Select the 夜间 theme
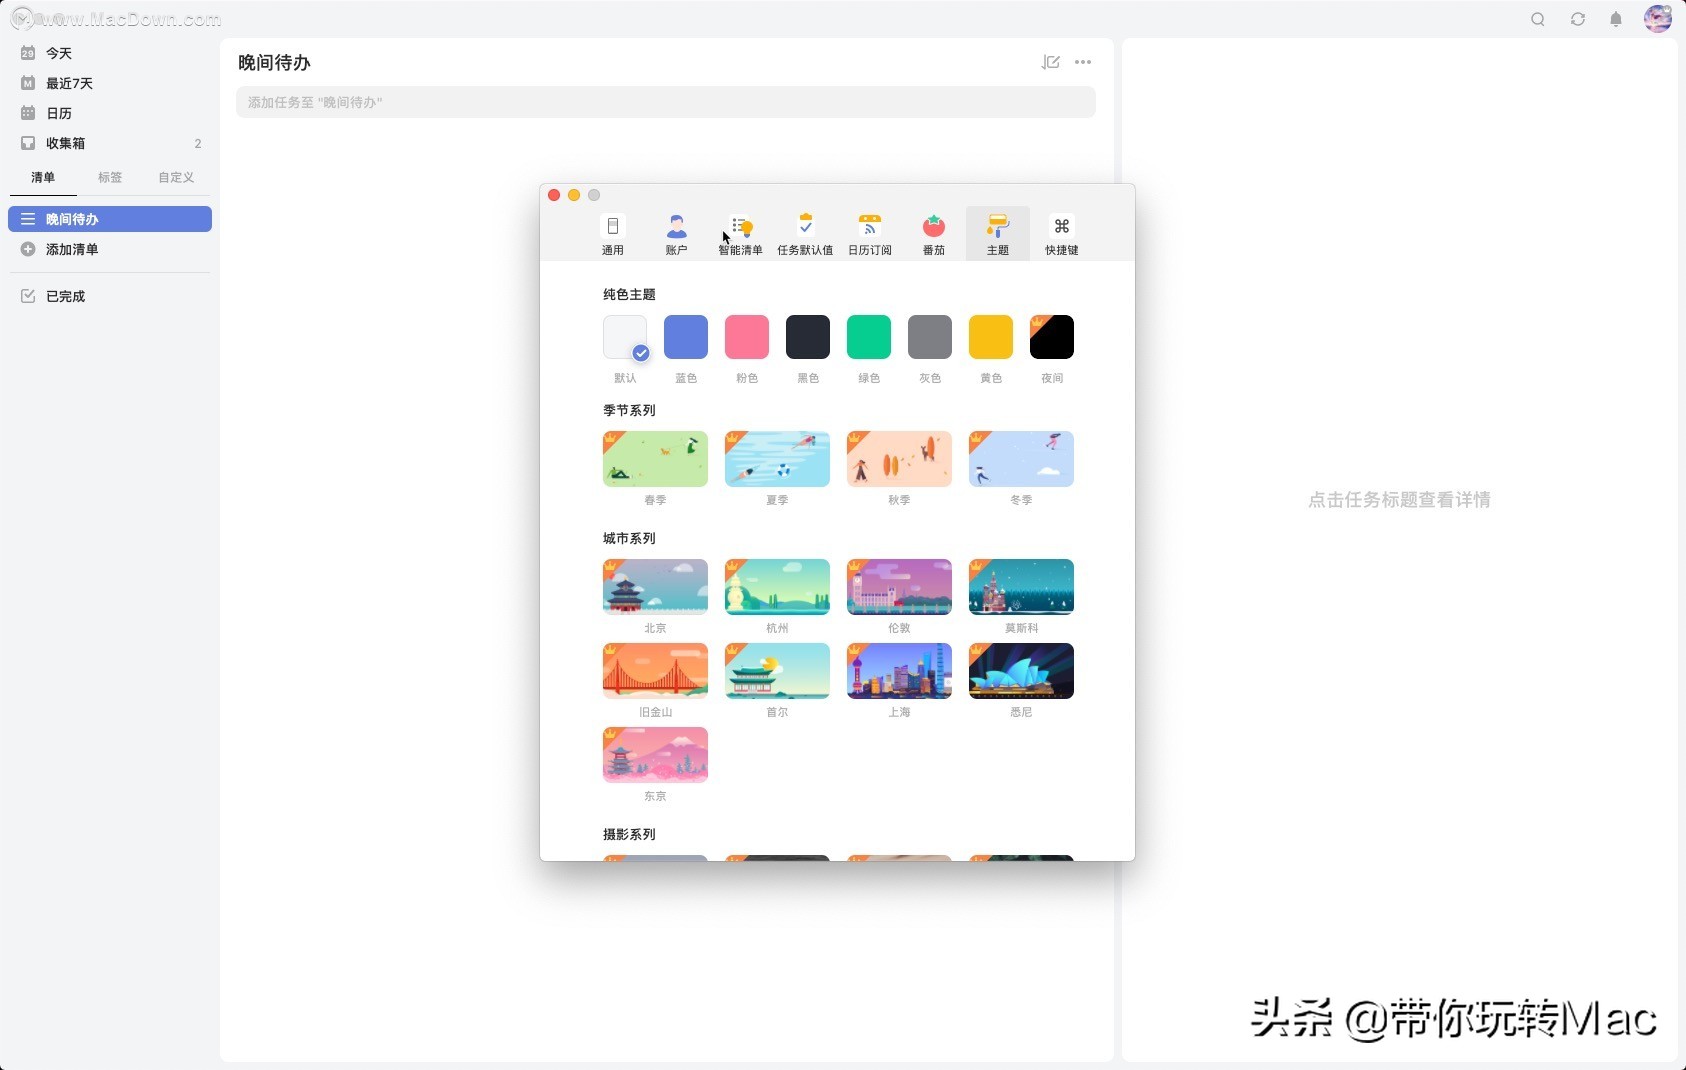 1052,337
